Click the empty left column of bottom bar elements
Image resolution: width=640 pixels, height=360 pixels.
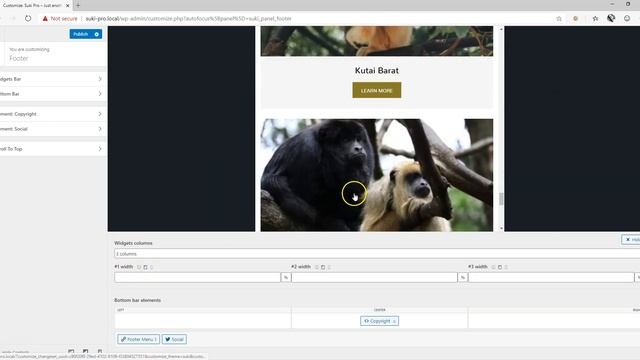[203, 321]
